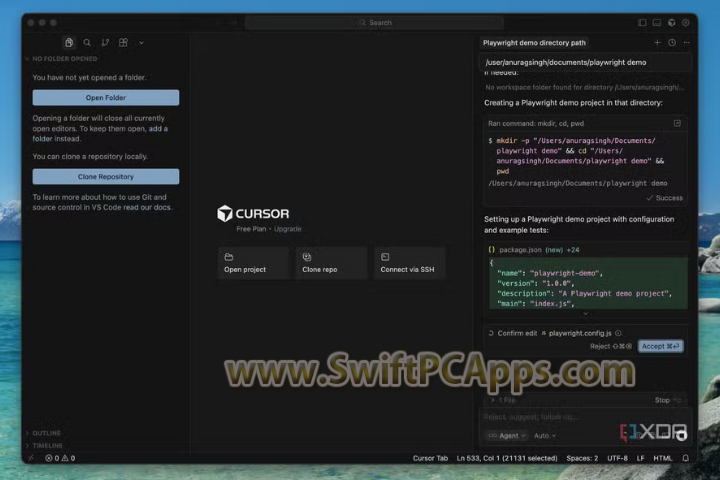Open the Agent mode dropdown
The image size is (720, 480).
coord(507,435)
